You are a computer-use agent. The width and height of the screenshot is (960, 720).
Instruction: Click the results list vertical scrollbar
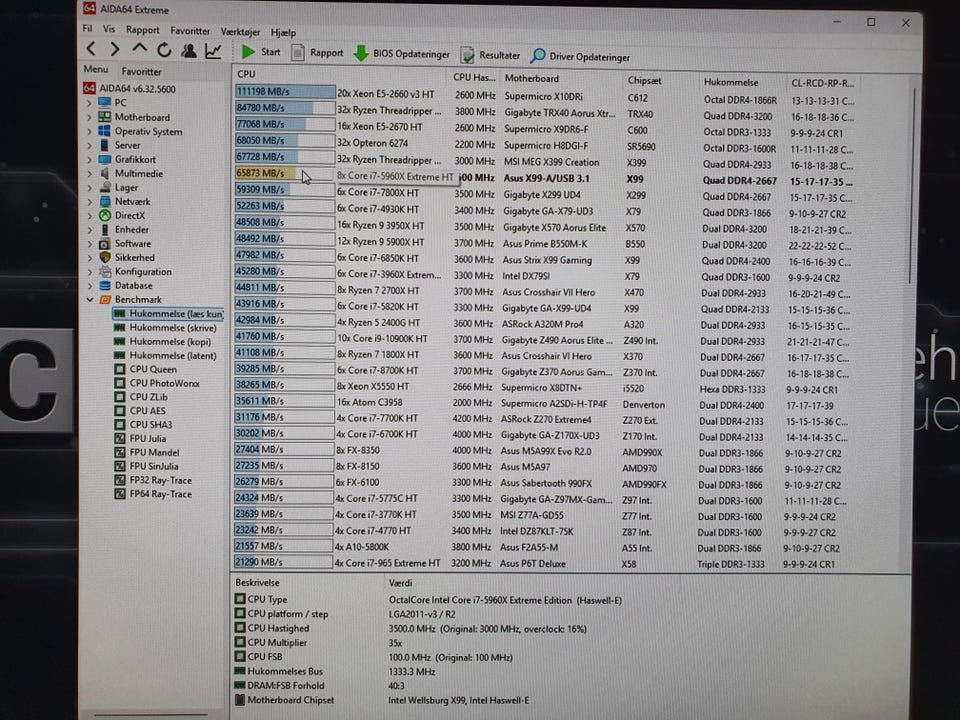(x=910, y=184)
